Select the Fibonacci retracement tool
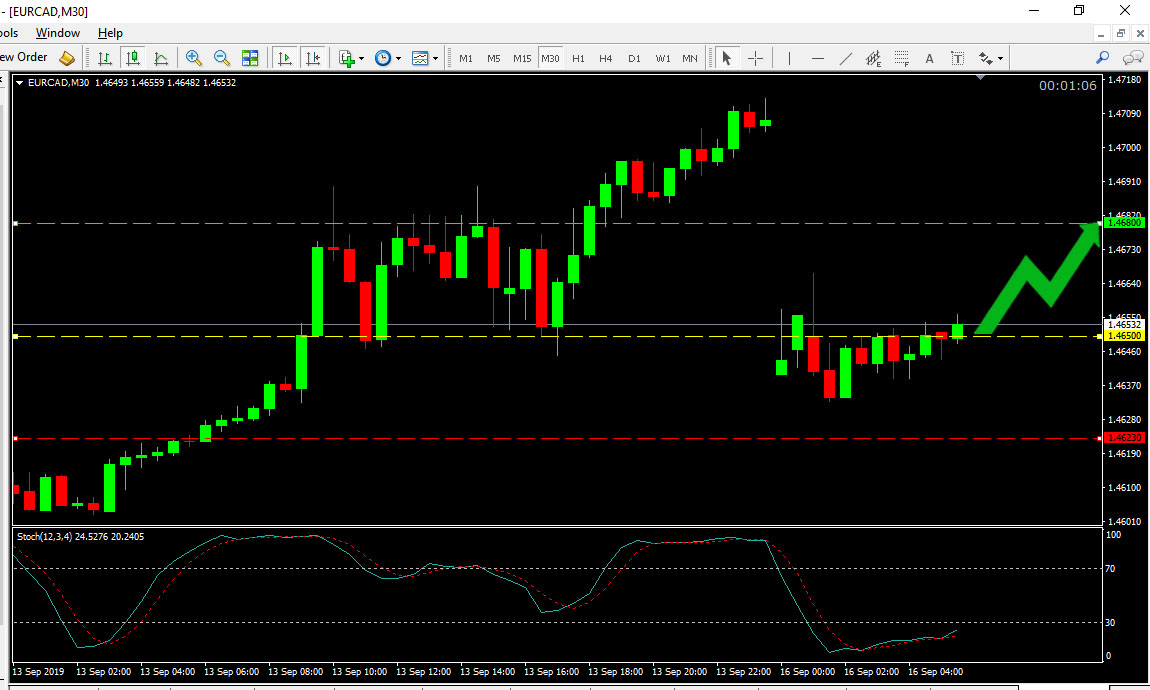Screen dimensions: 1150x690 901,58
